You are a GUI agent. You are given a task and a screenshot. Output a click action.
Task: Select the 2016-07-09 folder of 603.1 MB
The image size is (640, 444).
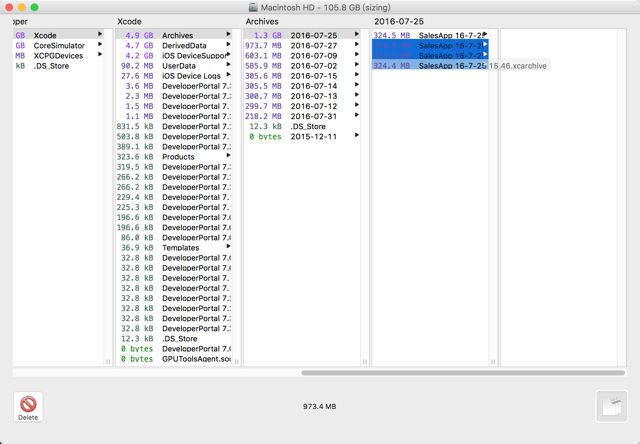[302, 56]
